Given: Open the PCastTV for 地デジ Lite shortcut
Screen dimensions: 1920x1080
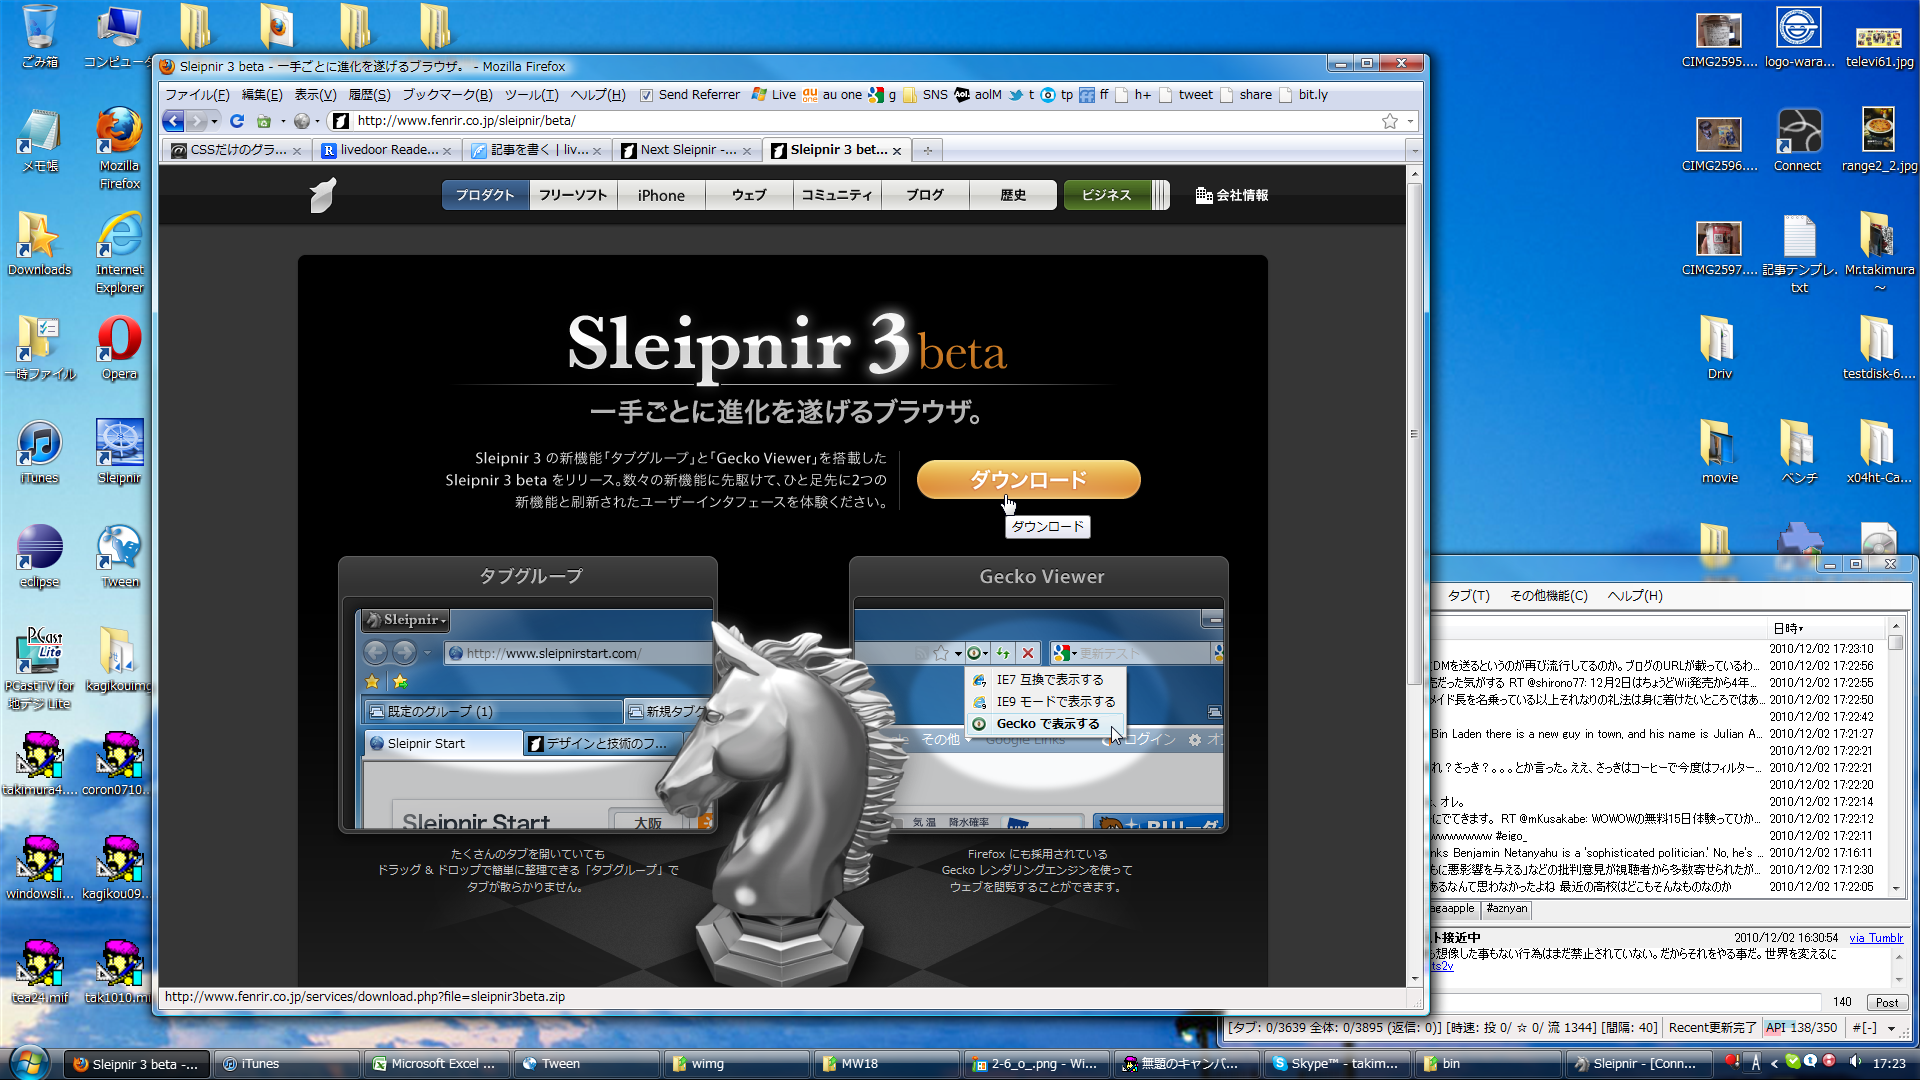Looking at the screenshot, I should tap(39, 668).
